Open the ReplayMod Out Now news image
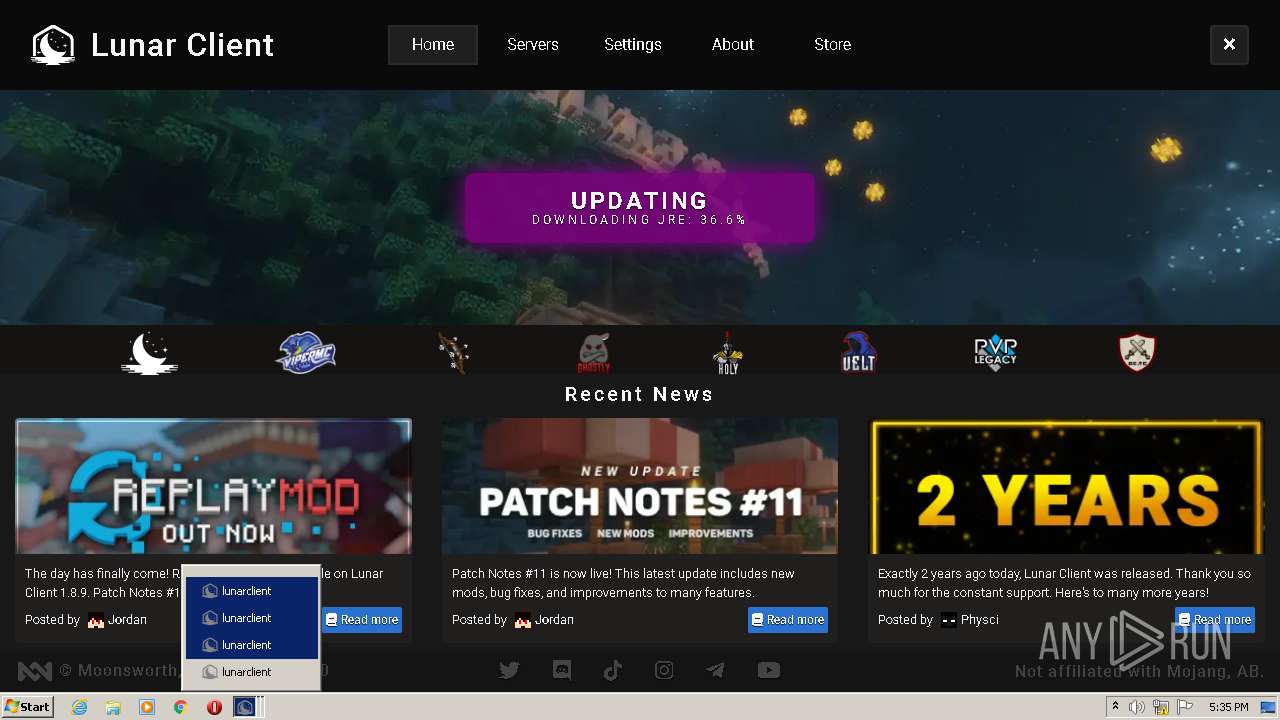 213,486
